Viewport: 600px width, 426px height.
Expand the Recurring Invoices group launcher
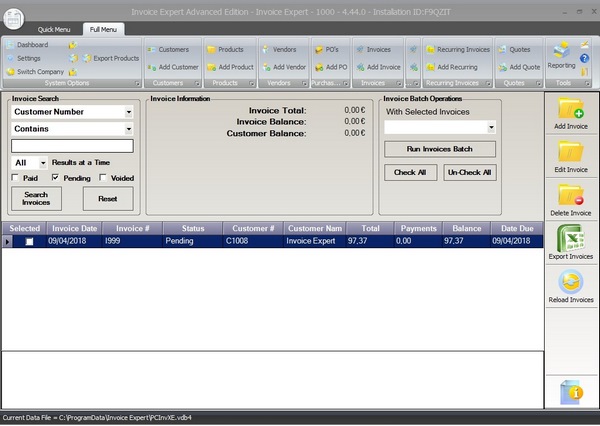click(488, 83)
